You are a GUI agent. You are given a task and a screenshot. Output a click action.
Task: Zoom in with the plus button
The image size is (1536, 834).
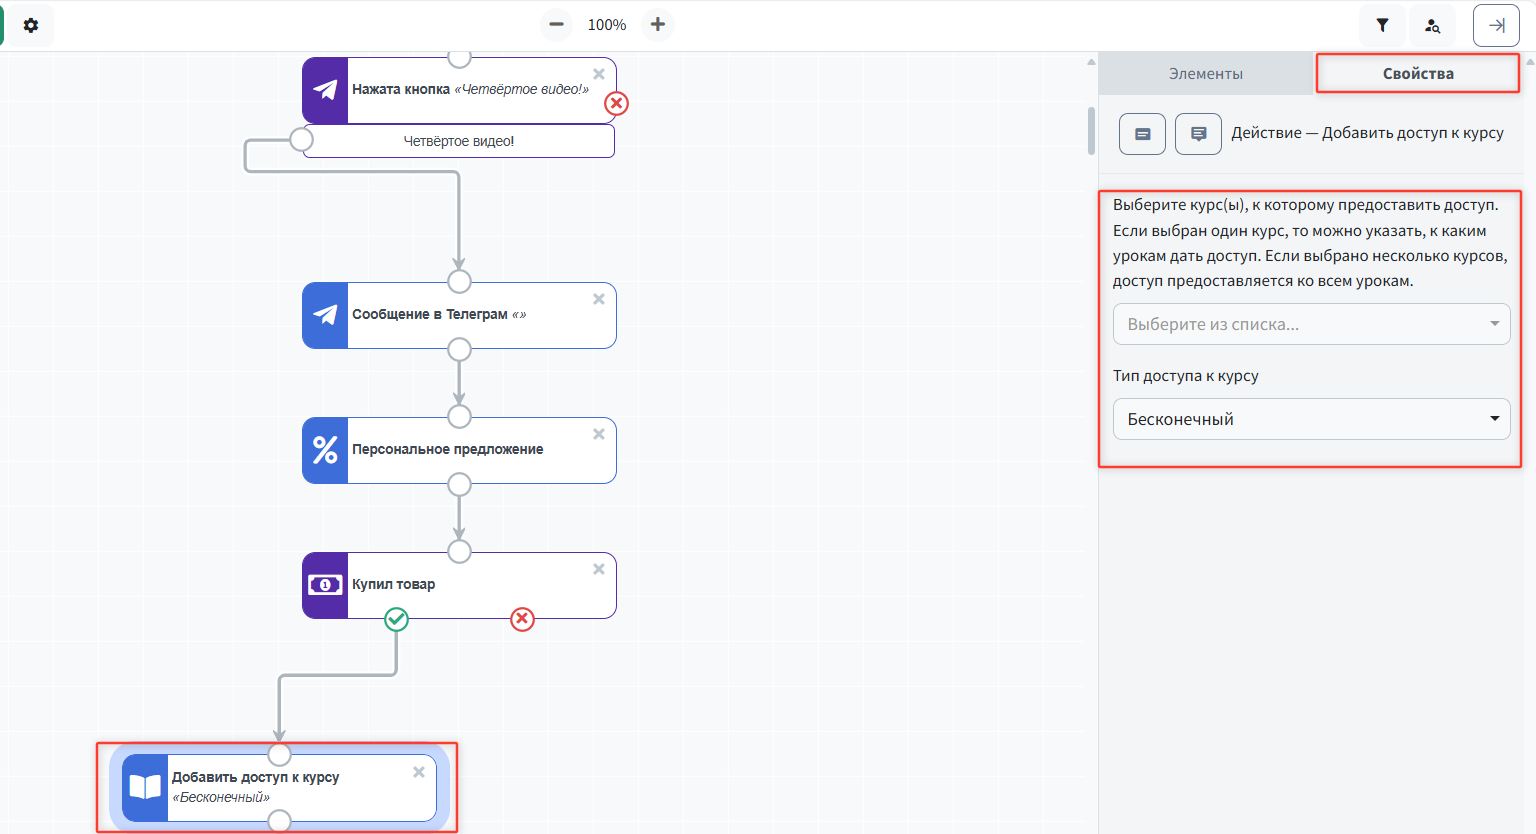coord(657,25)
